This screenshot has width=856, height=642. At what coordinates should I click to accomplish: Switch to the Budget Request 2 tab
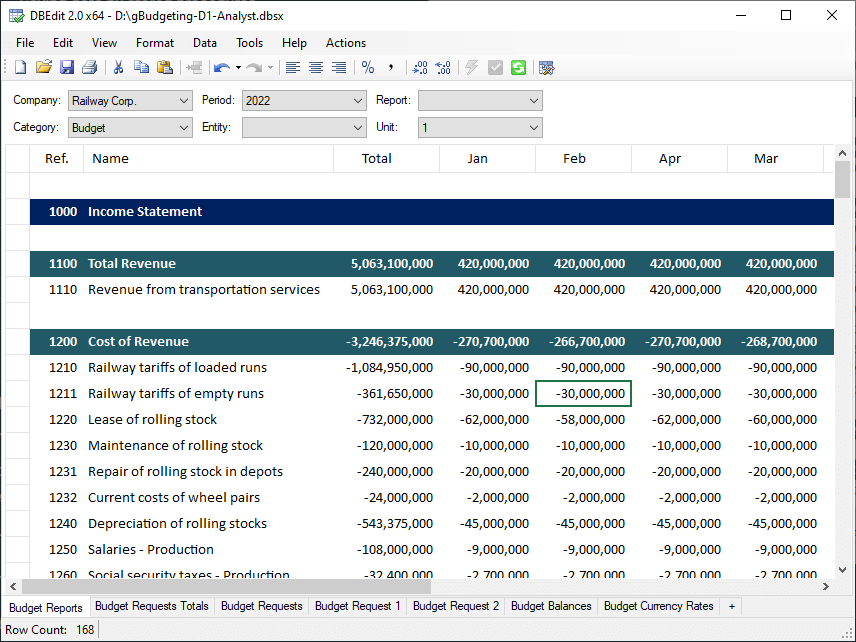(456, 606)
